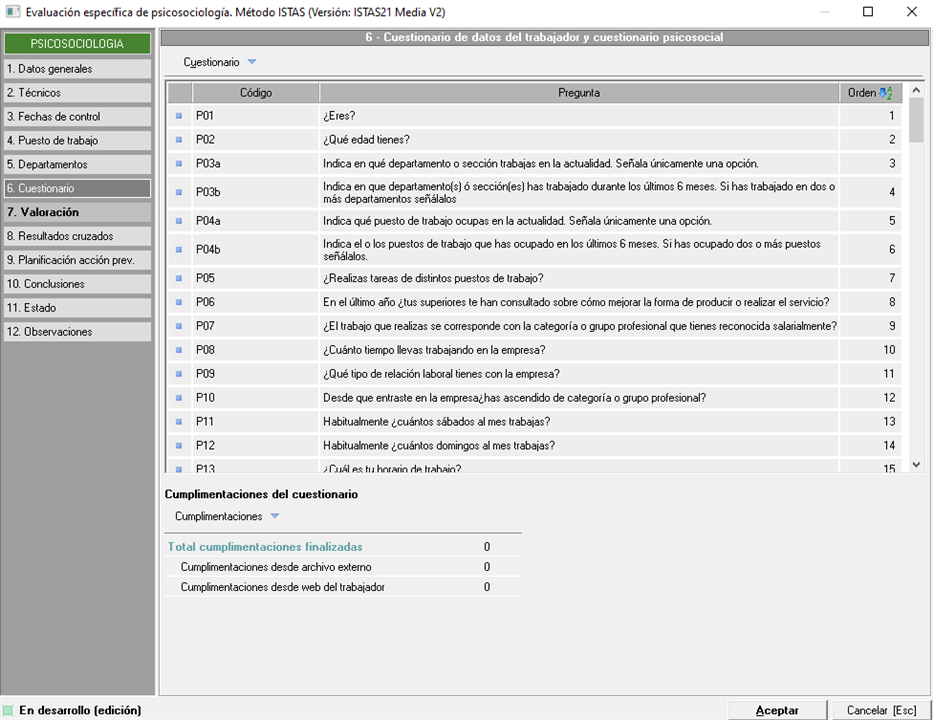The width and height of the screenshot is (933, 720).
Task: Click the blue row marker beside P11
Action: (x=180, y=422)
